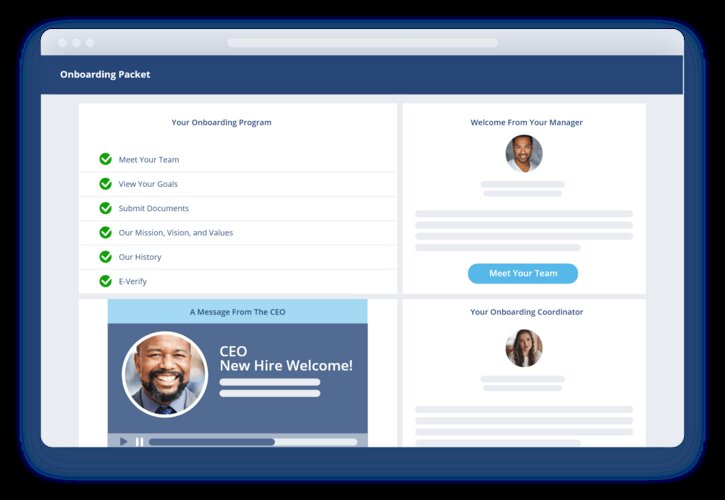The image size is (725, 500).
Task: Open the E-Verify step
Action: click(132, 281)
